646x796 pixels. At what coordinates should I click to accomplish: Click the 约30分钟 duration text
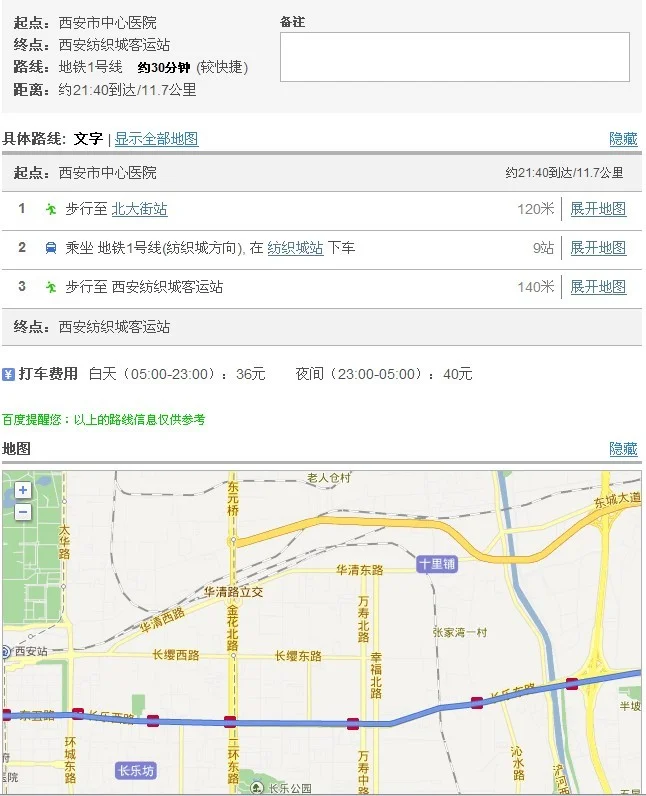(x=164, y=67)
